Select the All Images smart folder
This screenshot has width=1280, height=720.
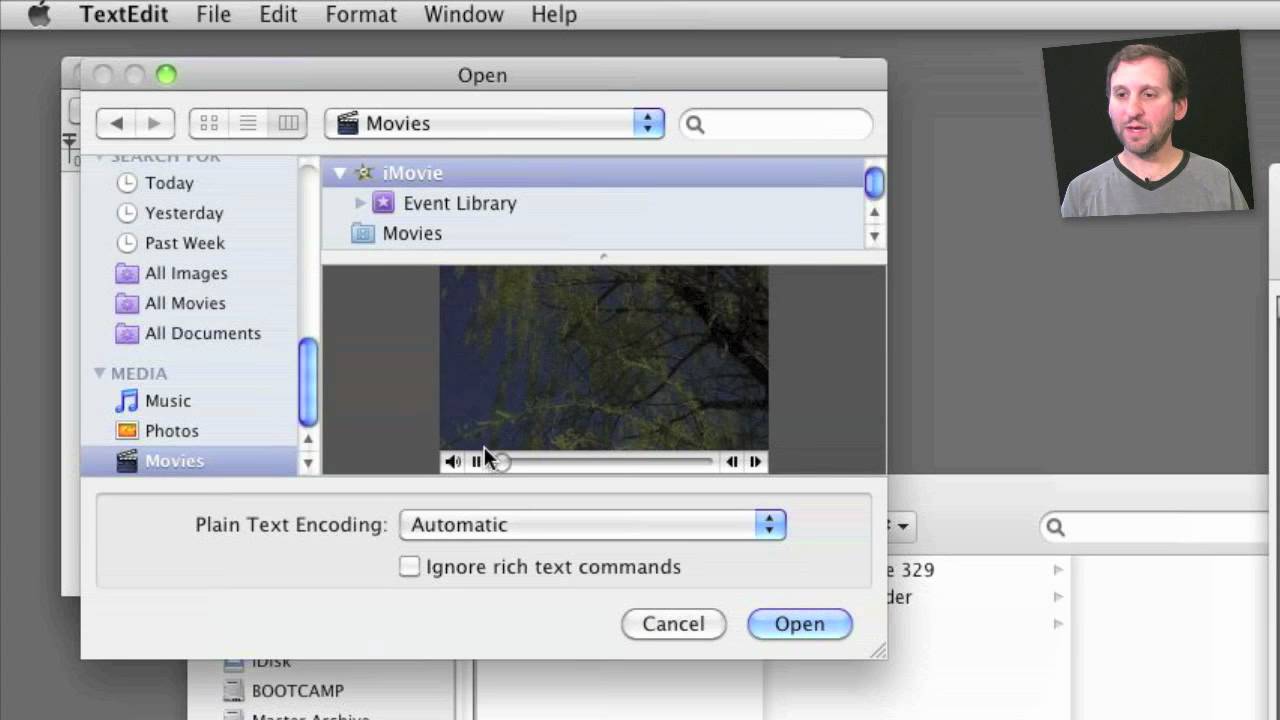tap(188, 273)
